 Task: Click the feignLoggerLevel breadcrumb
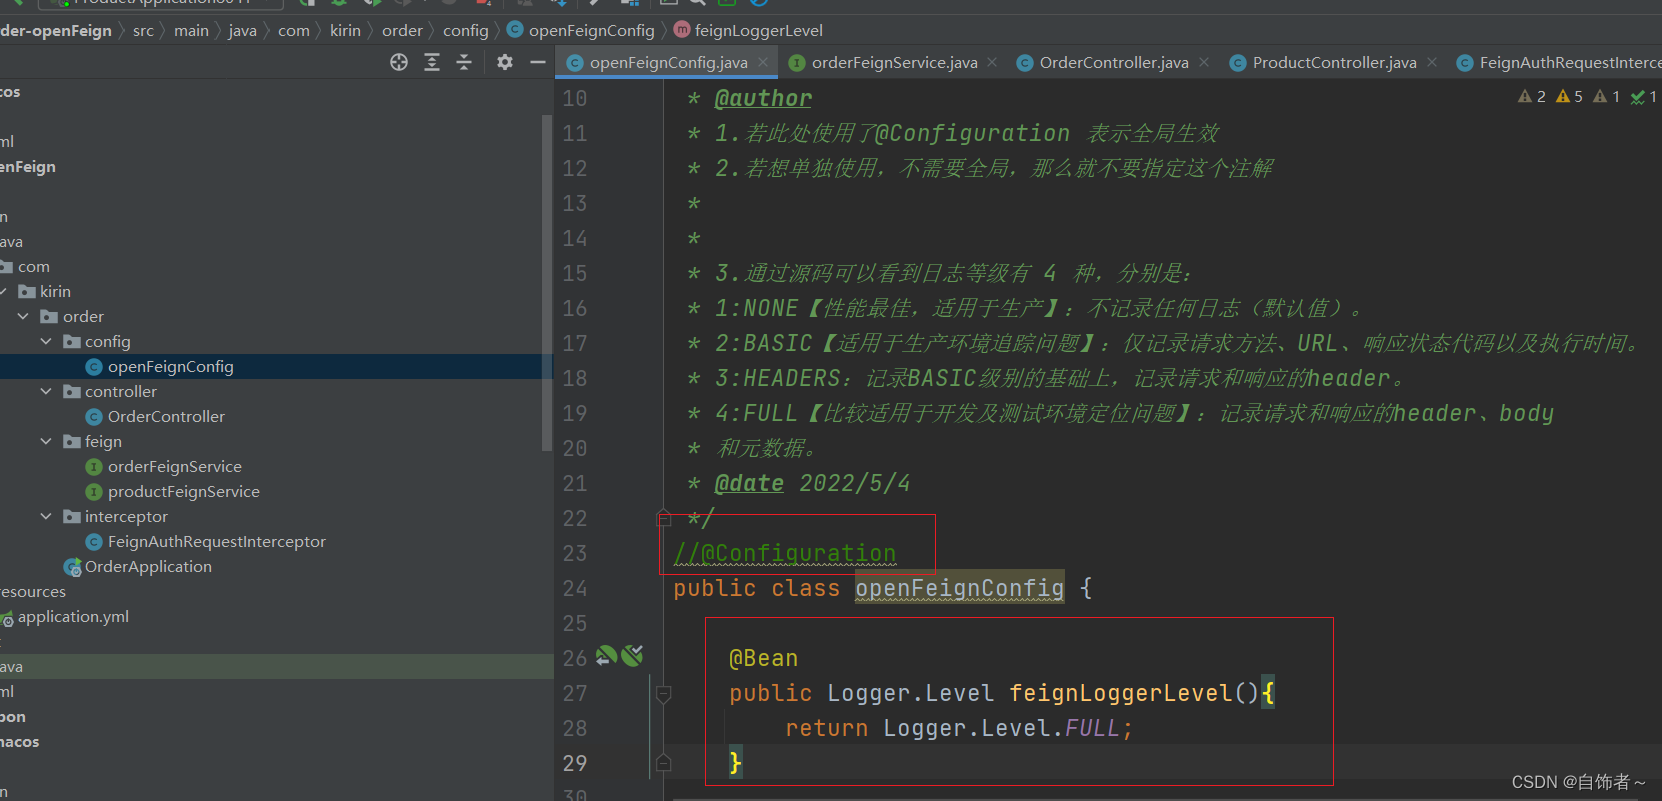(759, 30)
